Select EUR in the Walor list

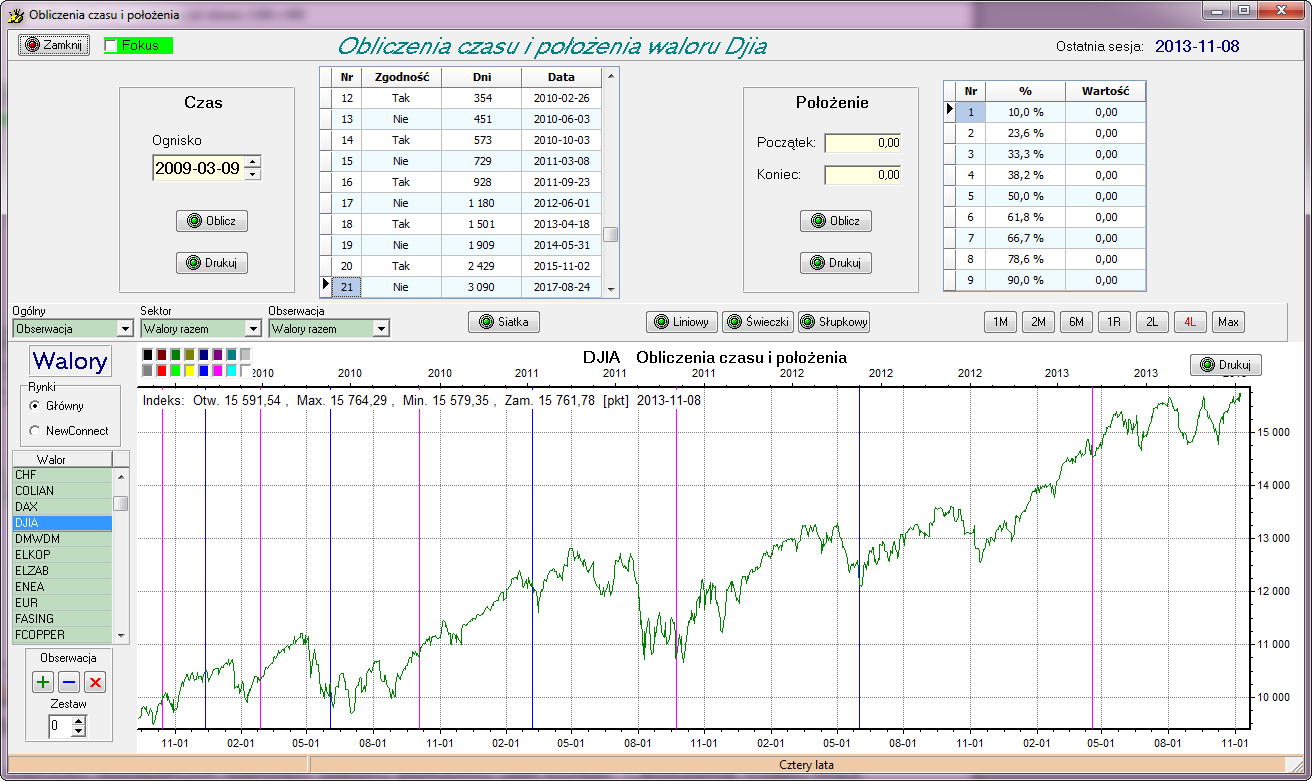tap(62, 603)
